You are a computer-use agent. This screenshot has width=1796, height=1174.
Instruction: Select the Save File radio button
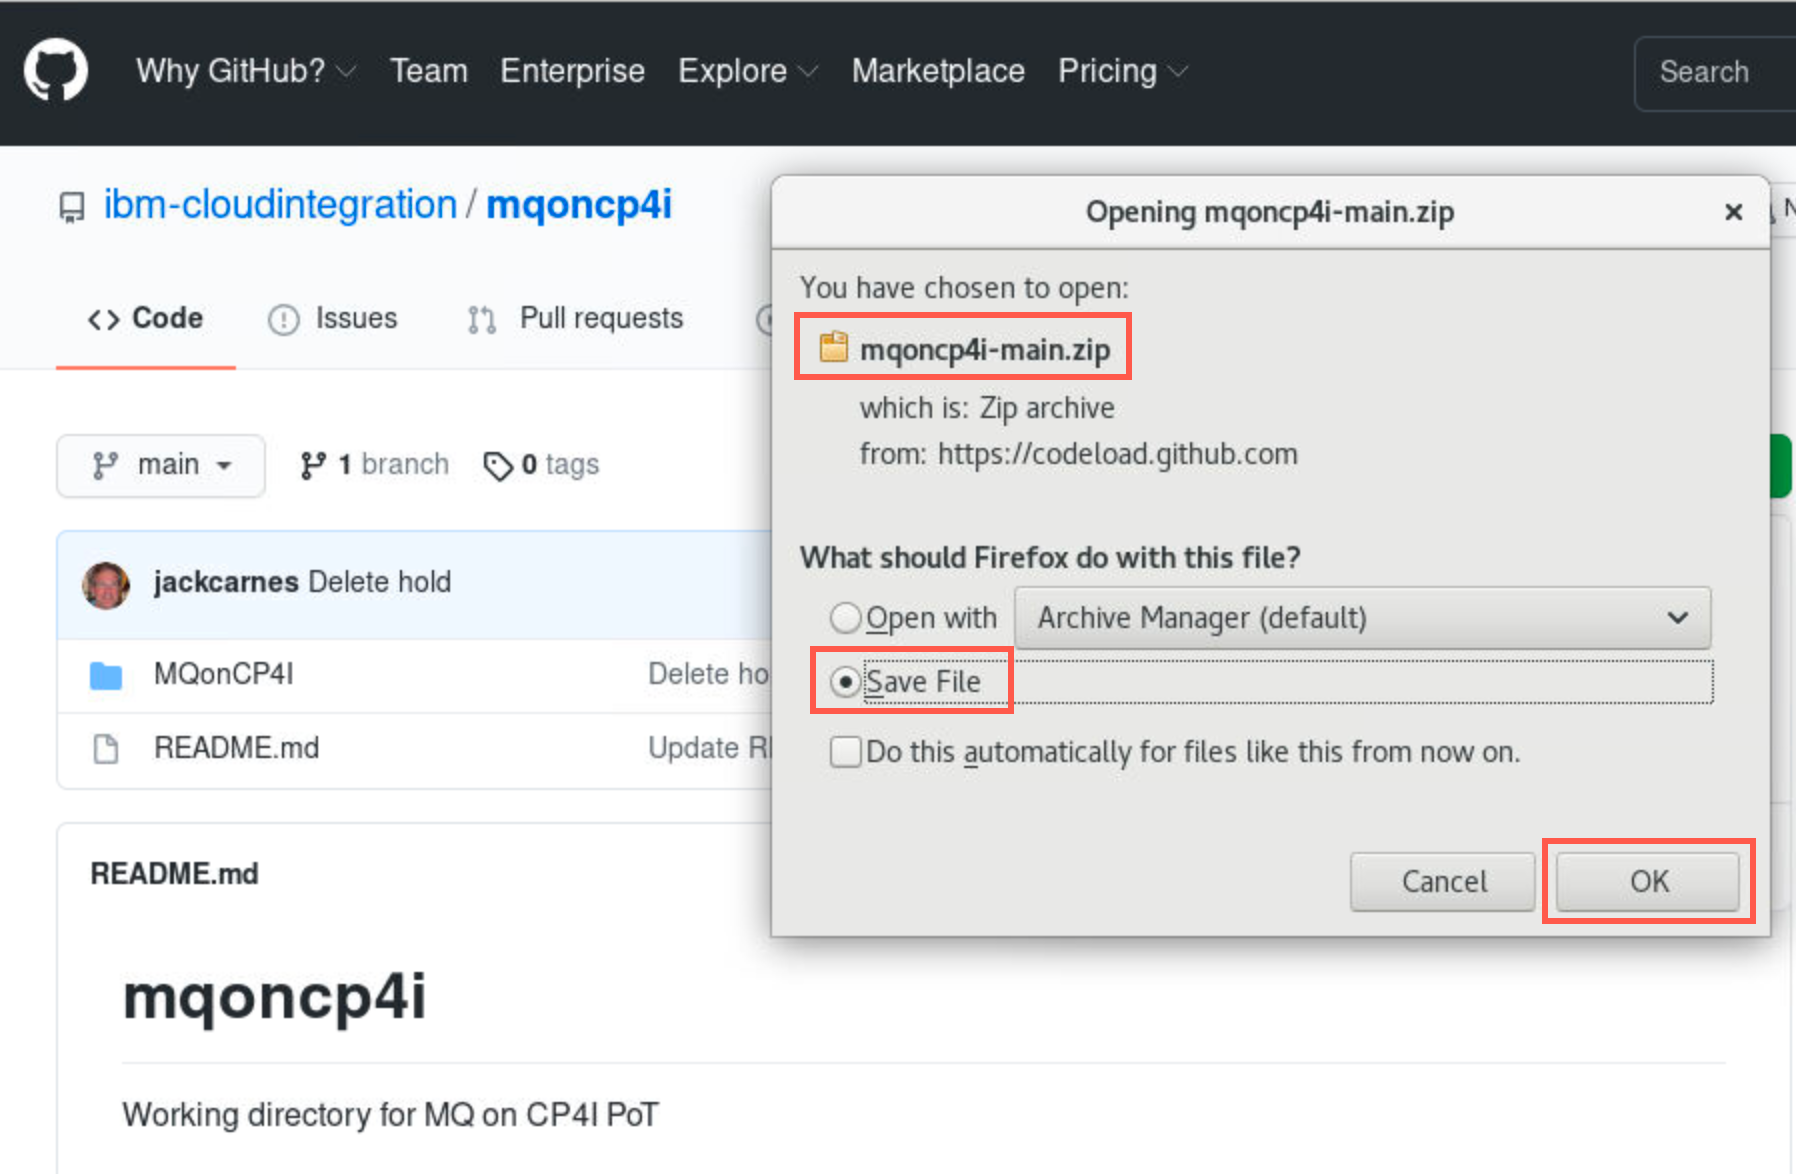pos(845,682)
